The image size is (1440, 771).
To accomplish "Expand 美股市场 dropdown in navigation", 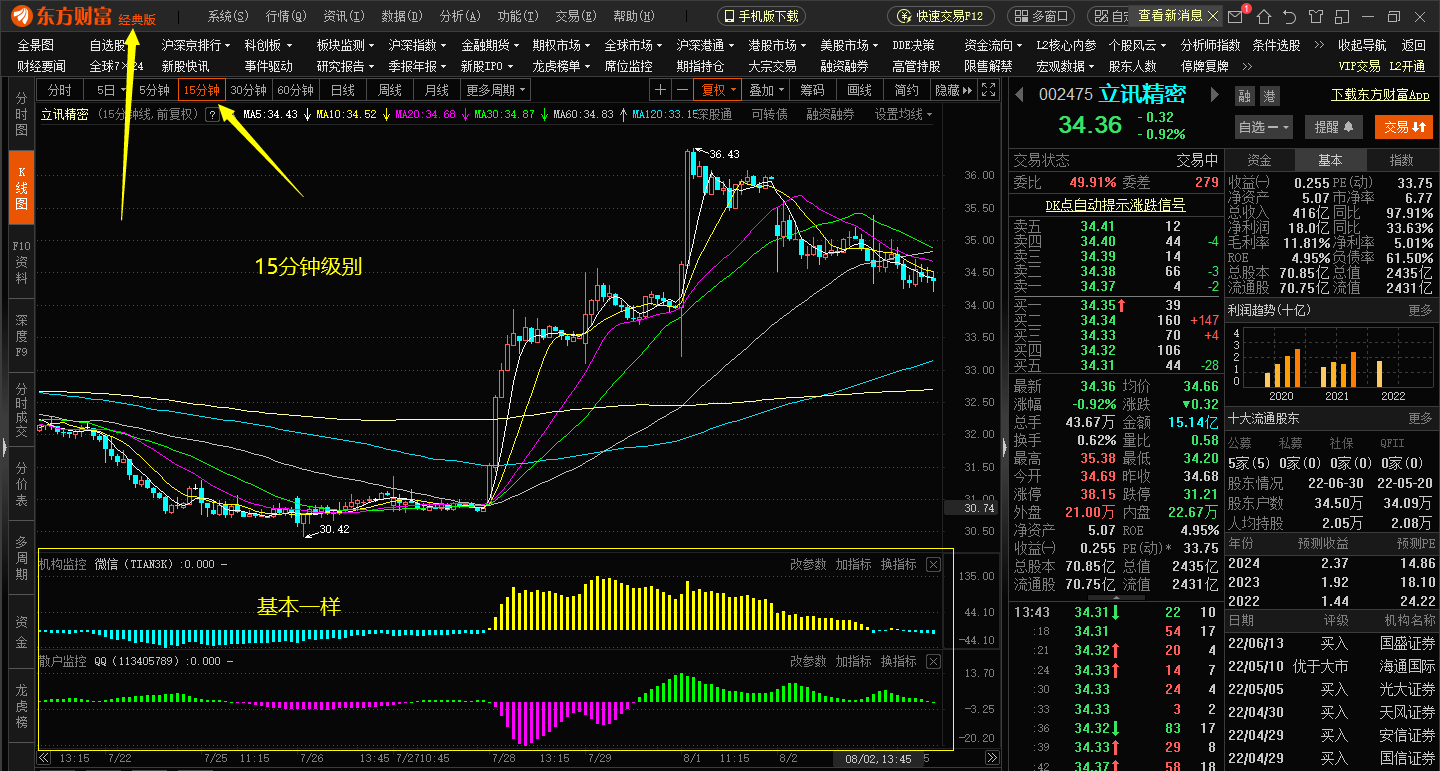I will [x=848, y=46].
